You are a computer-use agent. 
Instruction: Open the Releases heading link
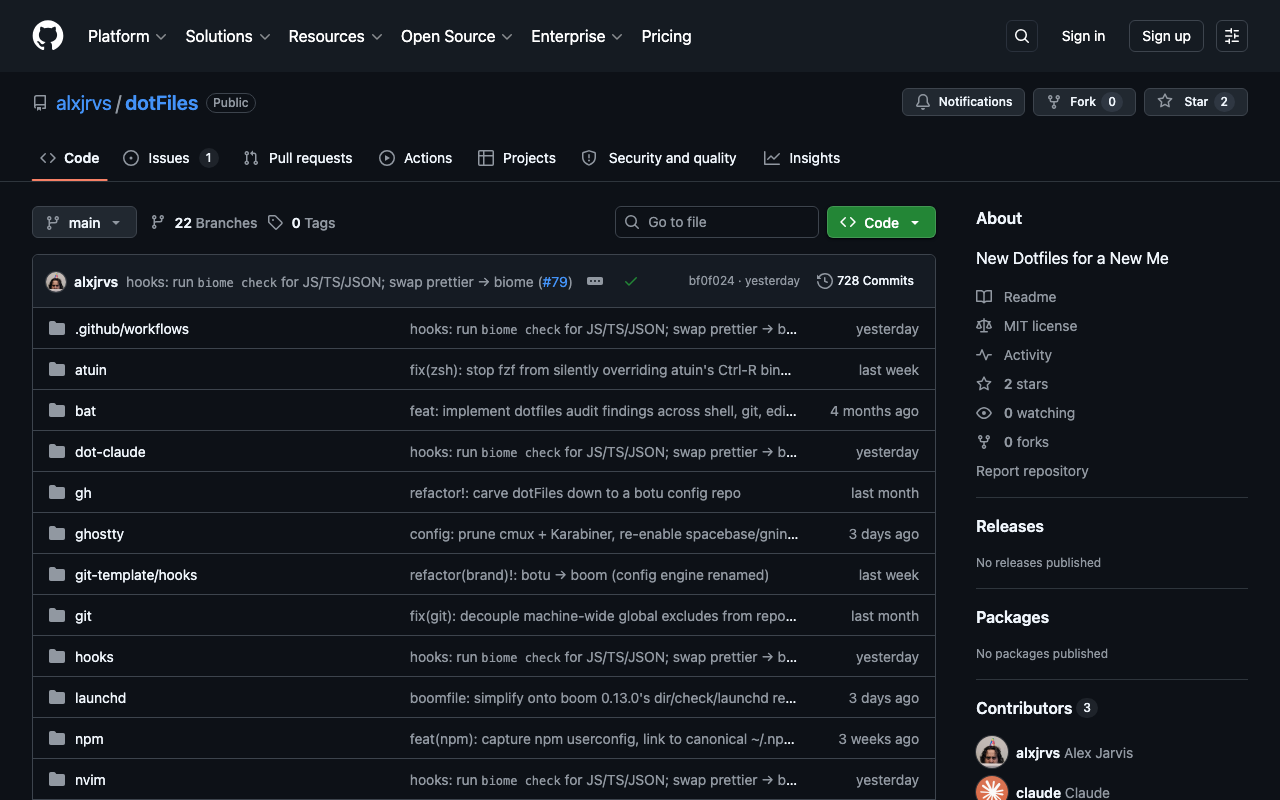[x=1010, y=526]
